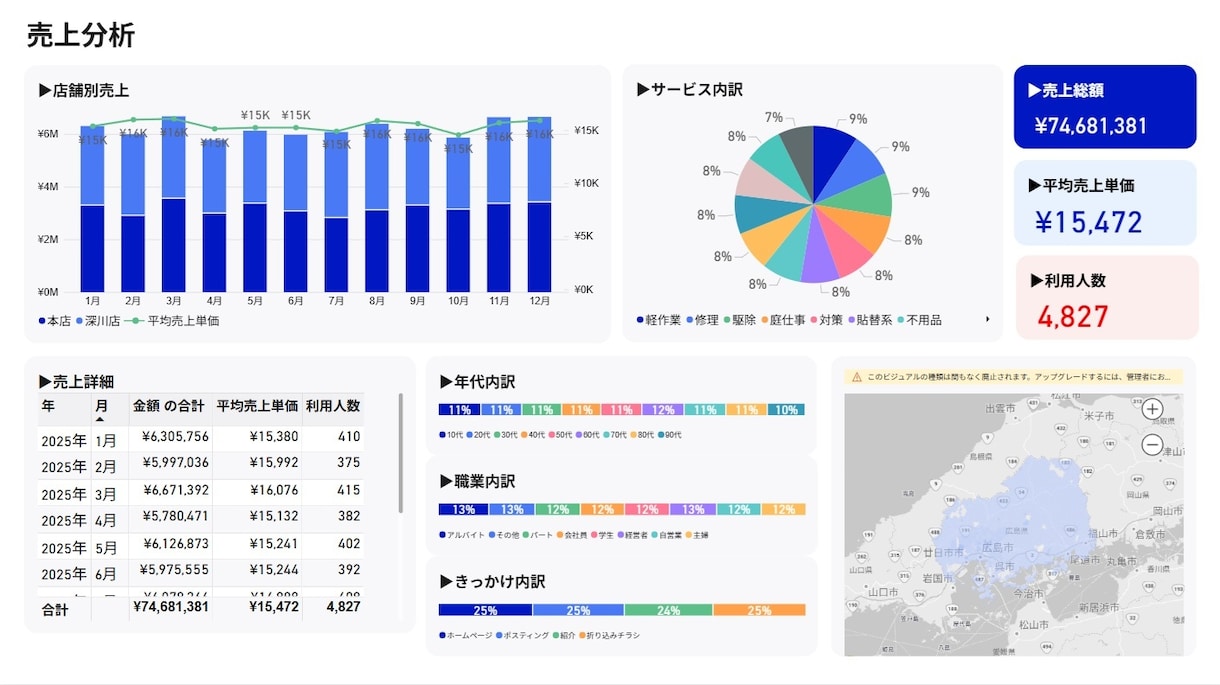Sort table by 平均売上単価 column header
This screenshot has width=1220, height=685.
[x=257, y=406]
